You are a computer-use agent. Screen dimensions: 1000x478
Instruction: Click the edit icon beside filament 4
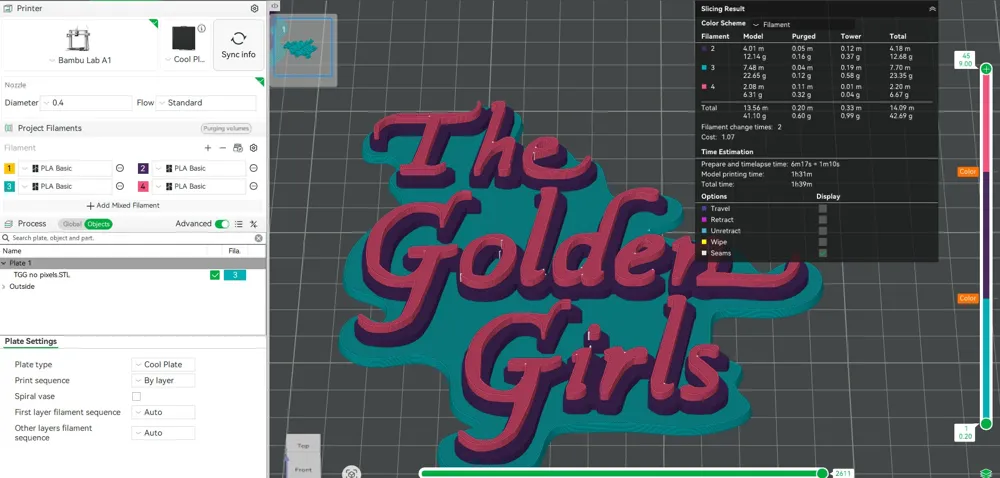[x=253, y=186]
